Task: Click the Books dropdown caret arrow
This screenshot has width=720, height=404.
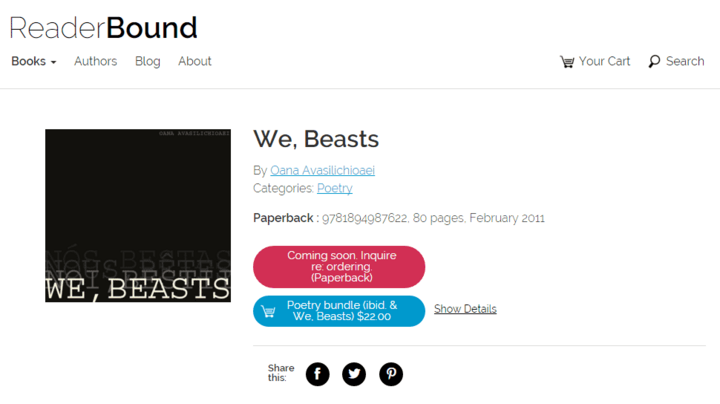Action: coord(53,62)
